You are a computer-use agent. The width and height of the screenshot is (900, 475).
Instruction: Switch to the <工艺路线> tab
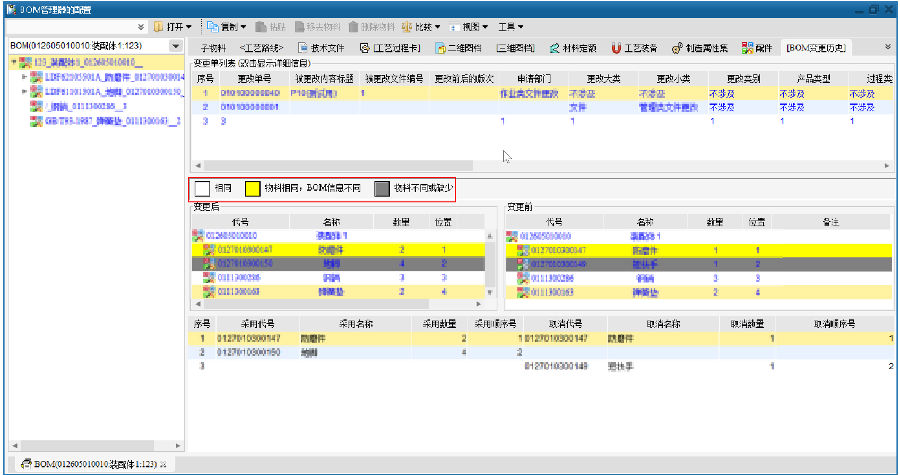(x=262, y=48)
